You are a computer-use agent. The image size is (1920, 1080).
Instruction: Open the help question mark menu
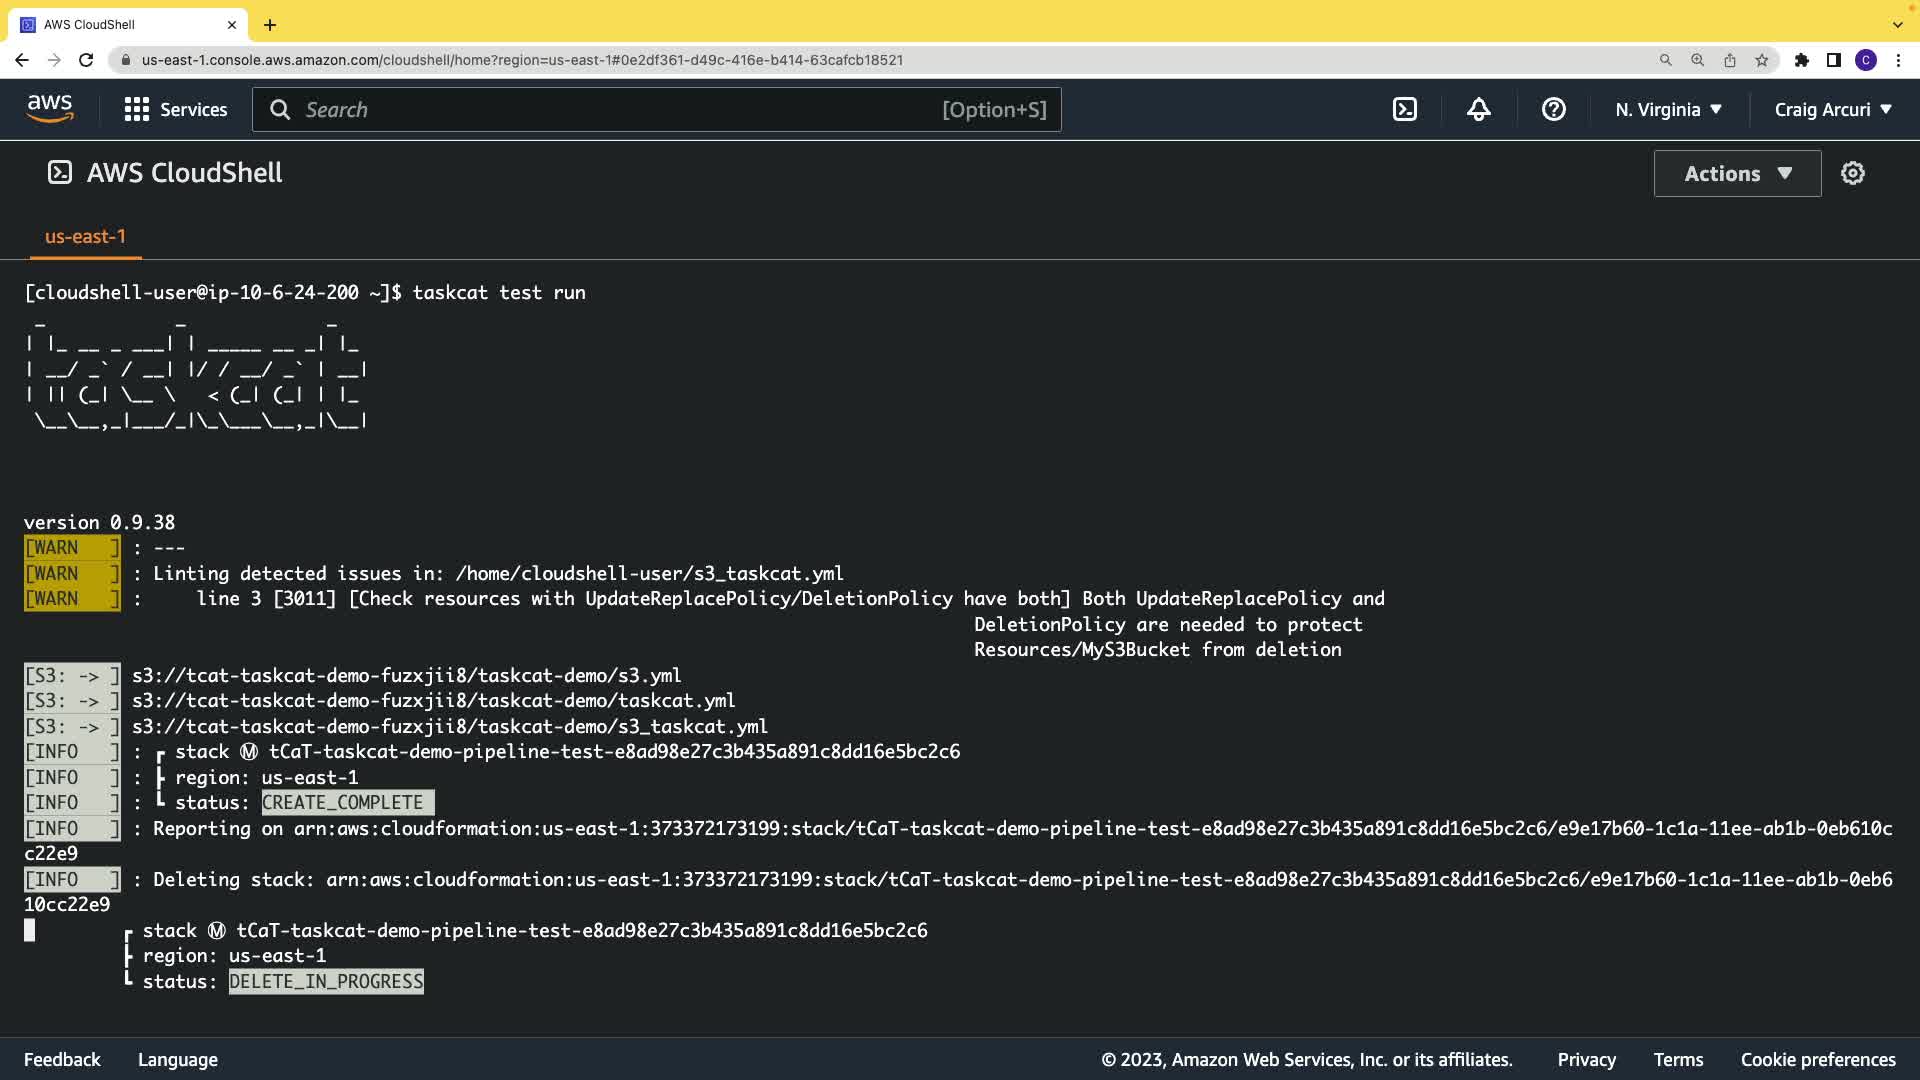point(1553,110)
